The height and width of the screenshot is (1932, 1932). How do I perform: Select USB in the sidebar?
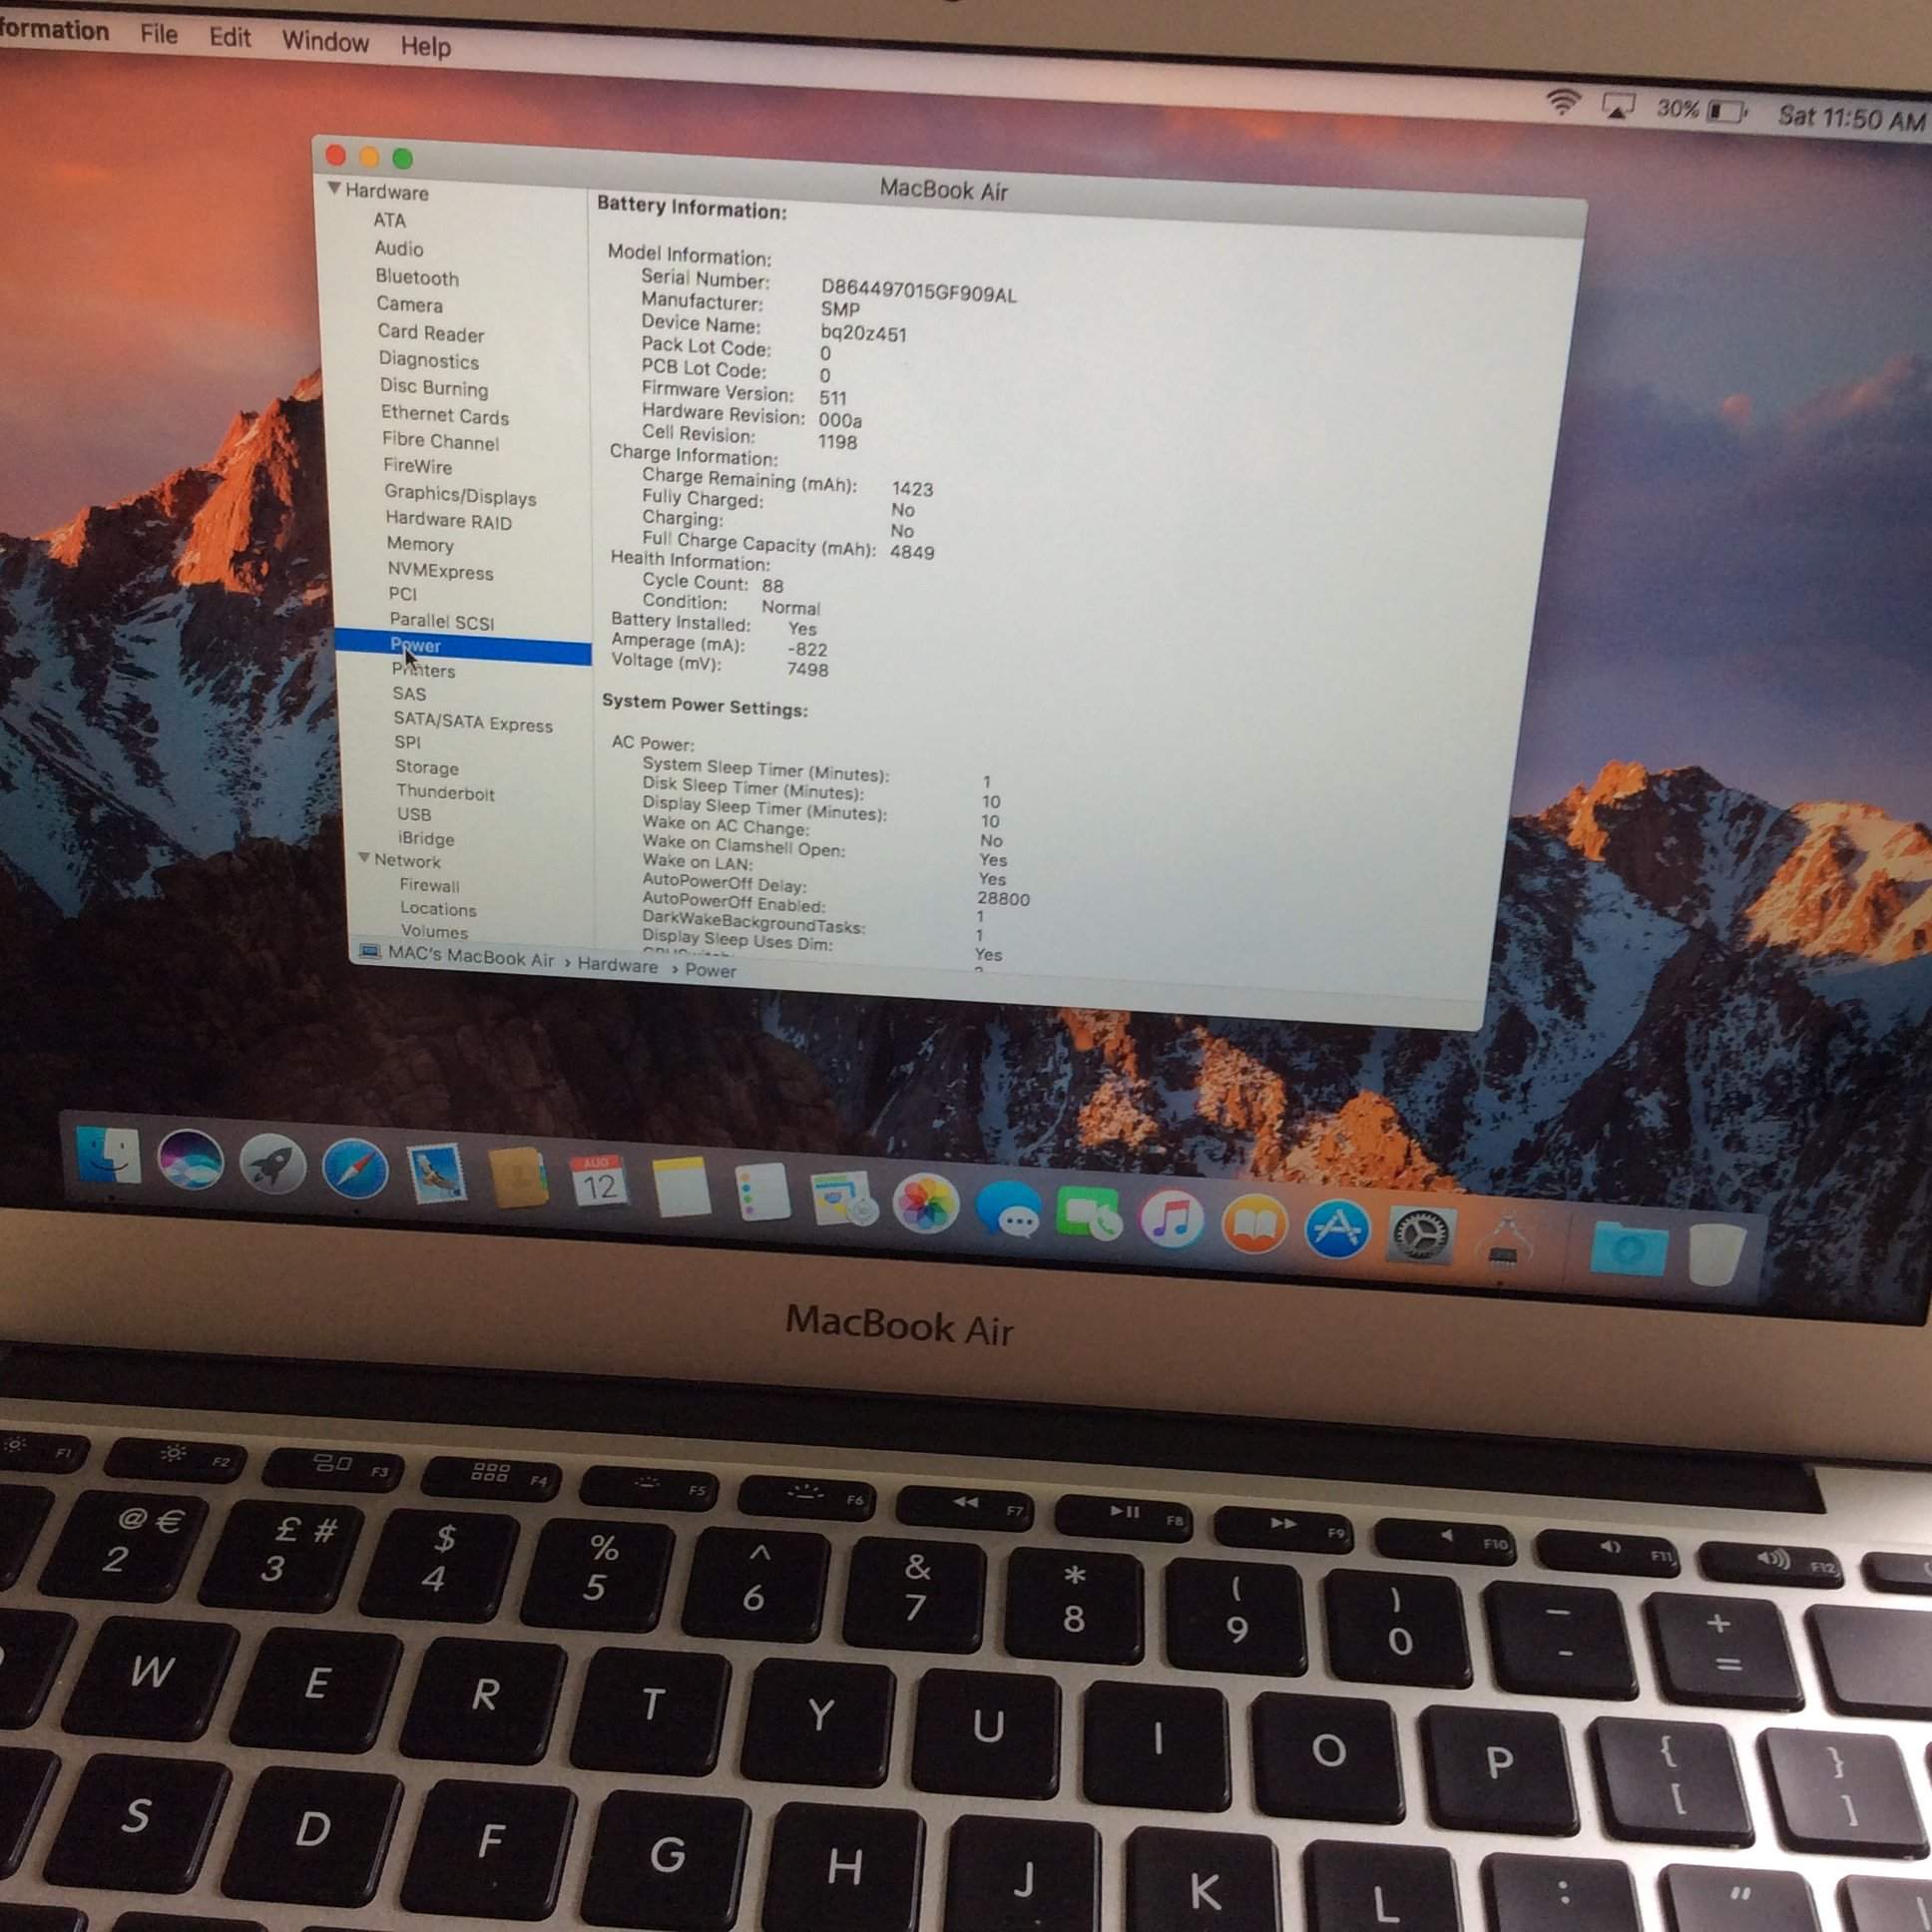coord(414,814)
